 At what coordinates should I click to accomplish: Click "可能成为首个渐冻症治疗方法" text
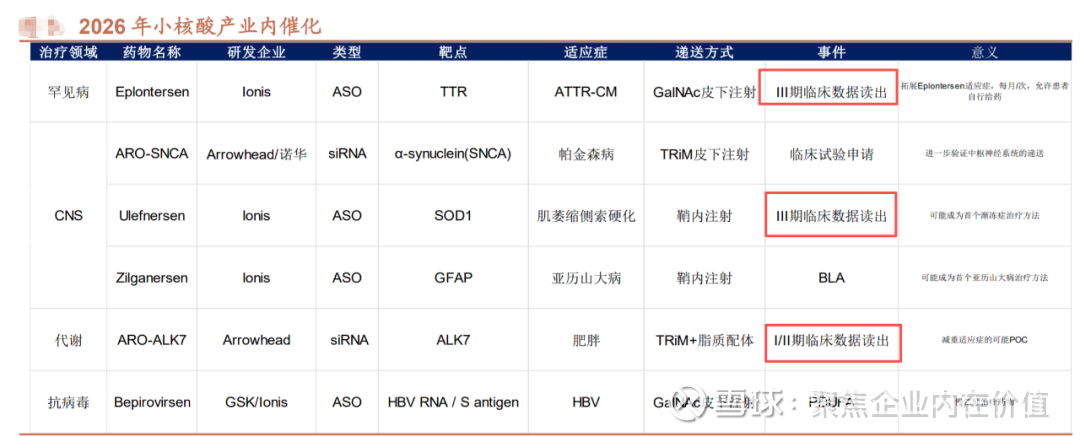pyautogui.click(x=984, y=216)
